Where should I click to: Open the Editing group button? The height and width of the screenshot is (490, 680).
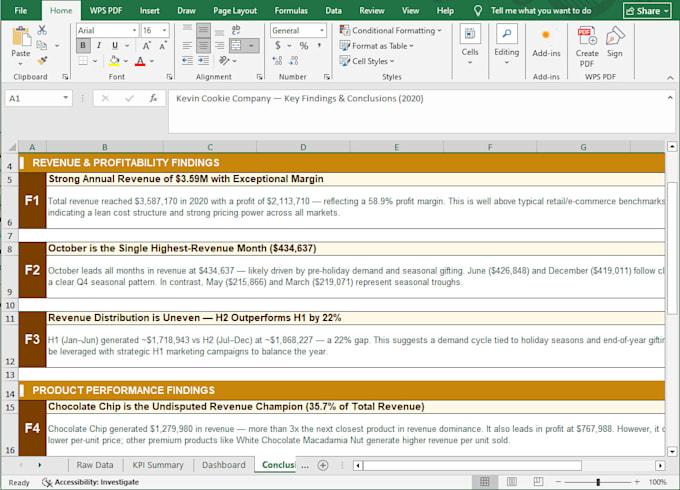point(507,45)
